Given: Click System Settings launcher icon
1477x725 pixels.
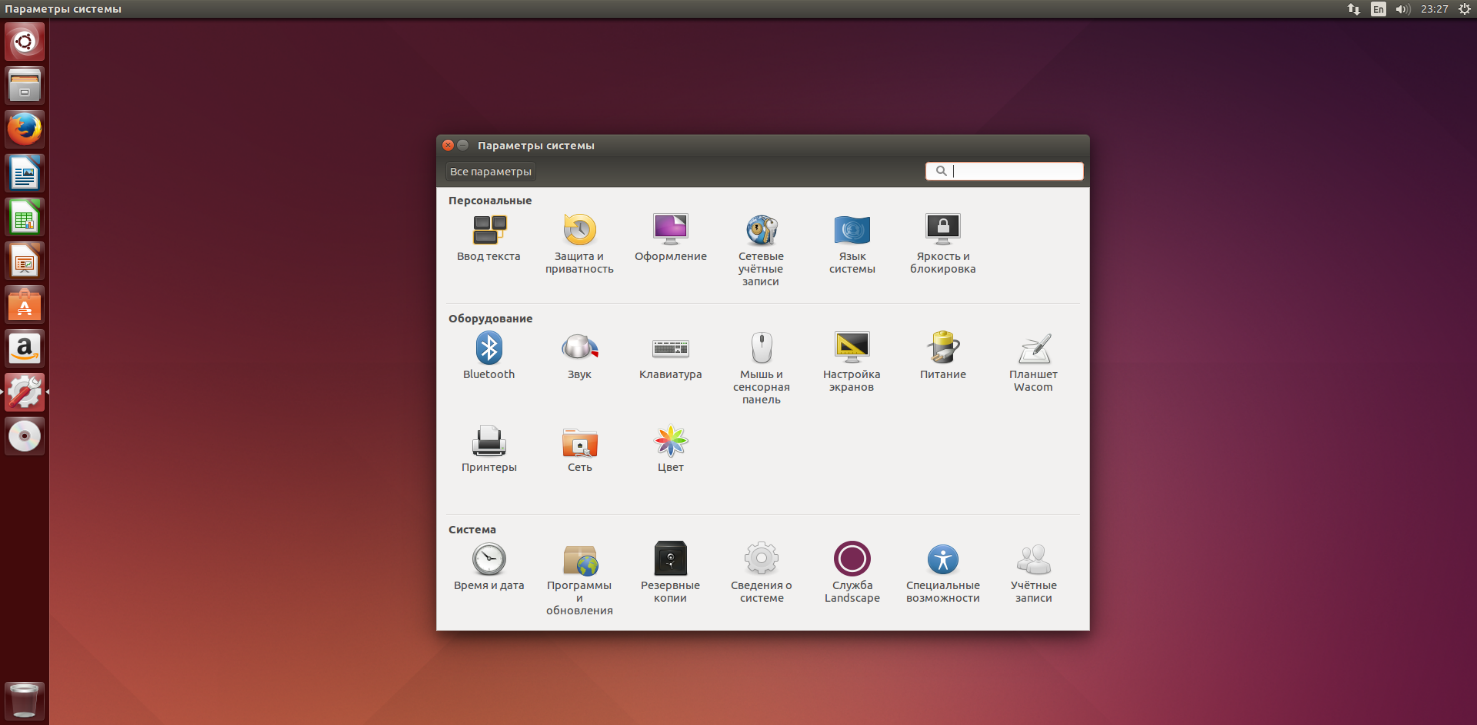Looking at the screenshot, I should click(x=25, y=392).
